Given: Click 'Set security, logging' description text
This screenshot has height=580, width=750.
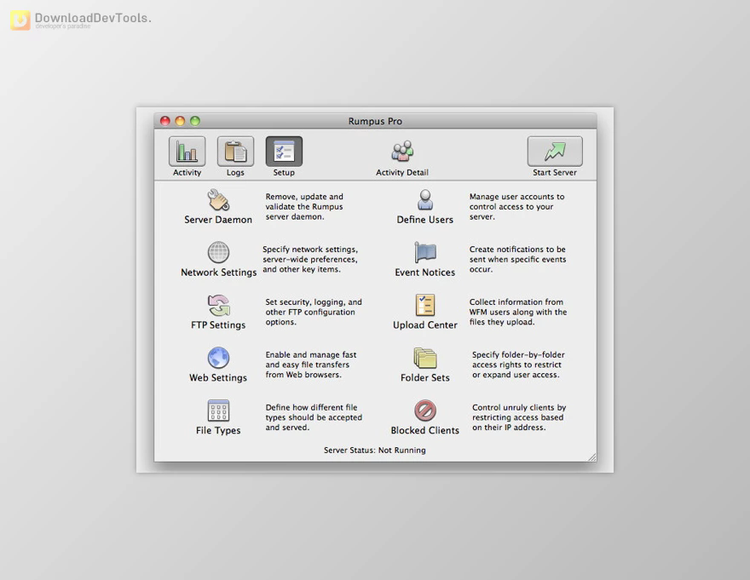Looking at the screenshot, I should click(314, 312).
